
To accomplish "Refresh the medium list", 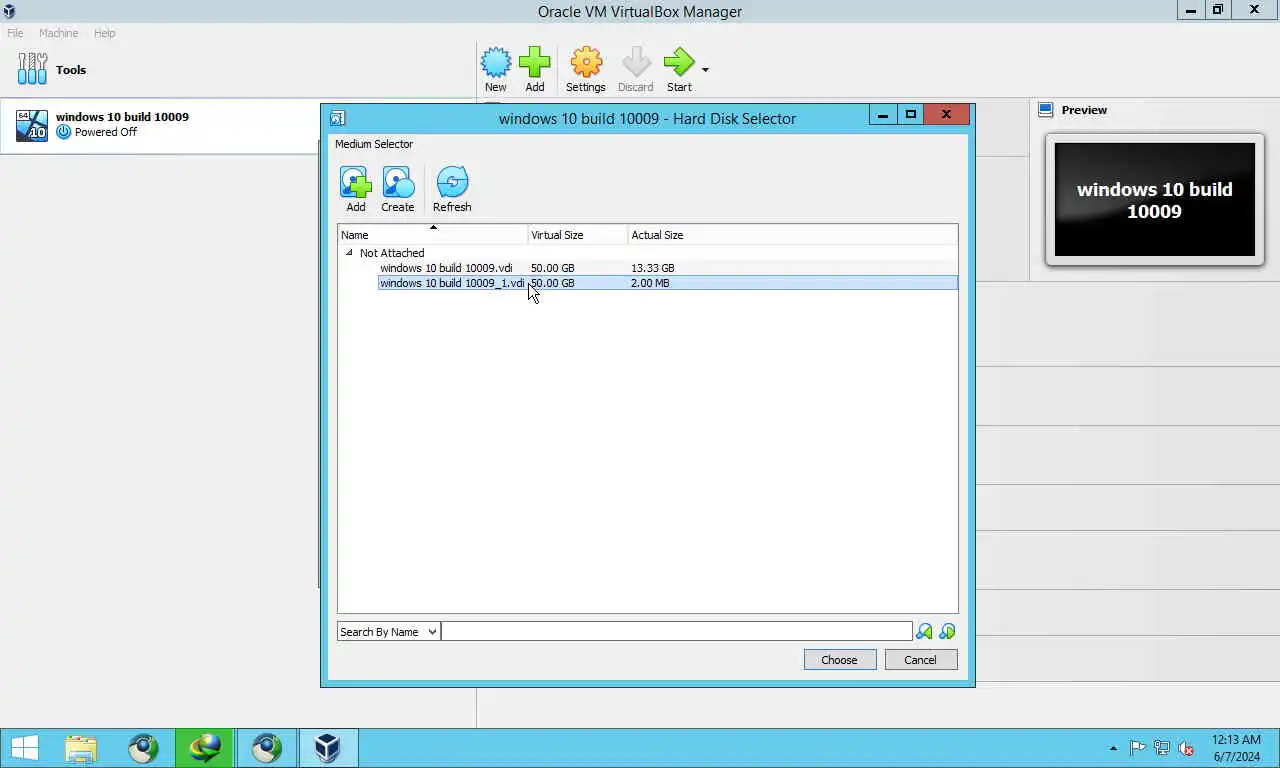I will click(x=452, y=189).
